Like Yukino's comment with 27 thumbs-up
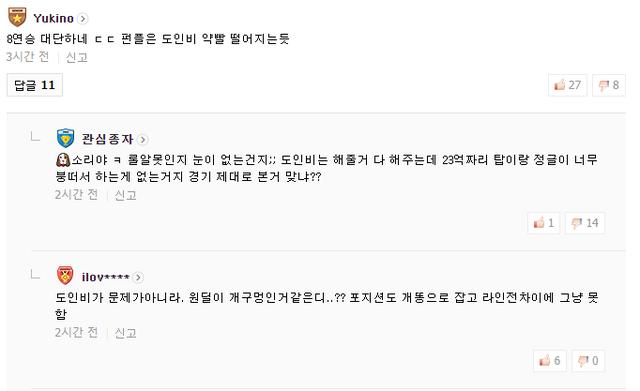 pyautogui.click(x=567, y=85)
